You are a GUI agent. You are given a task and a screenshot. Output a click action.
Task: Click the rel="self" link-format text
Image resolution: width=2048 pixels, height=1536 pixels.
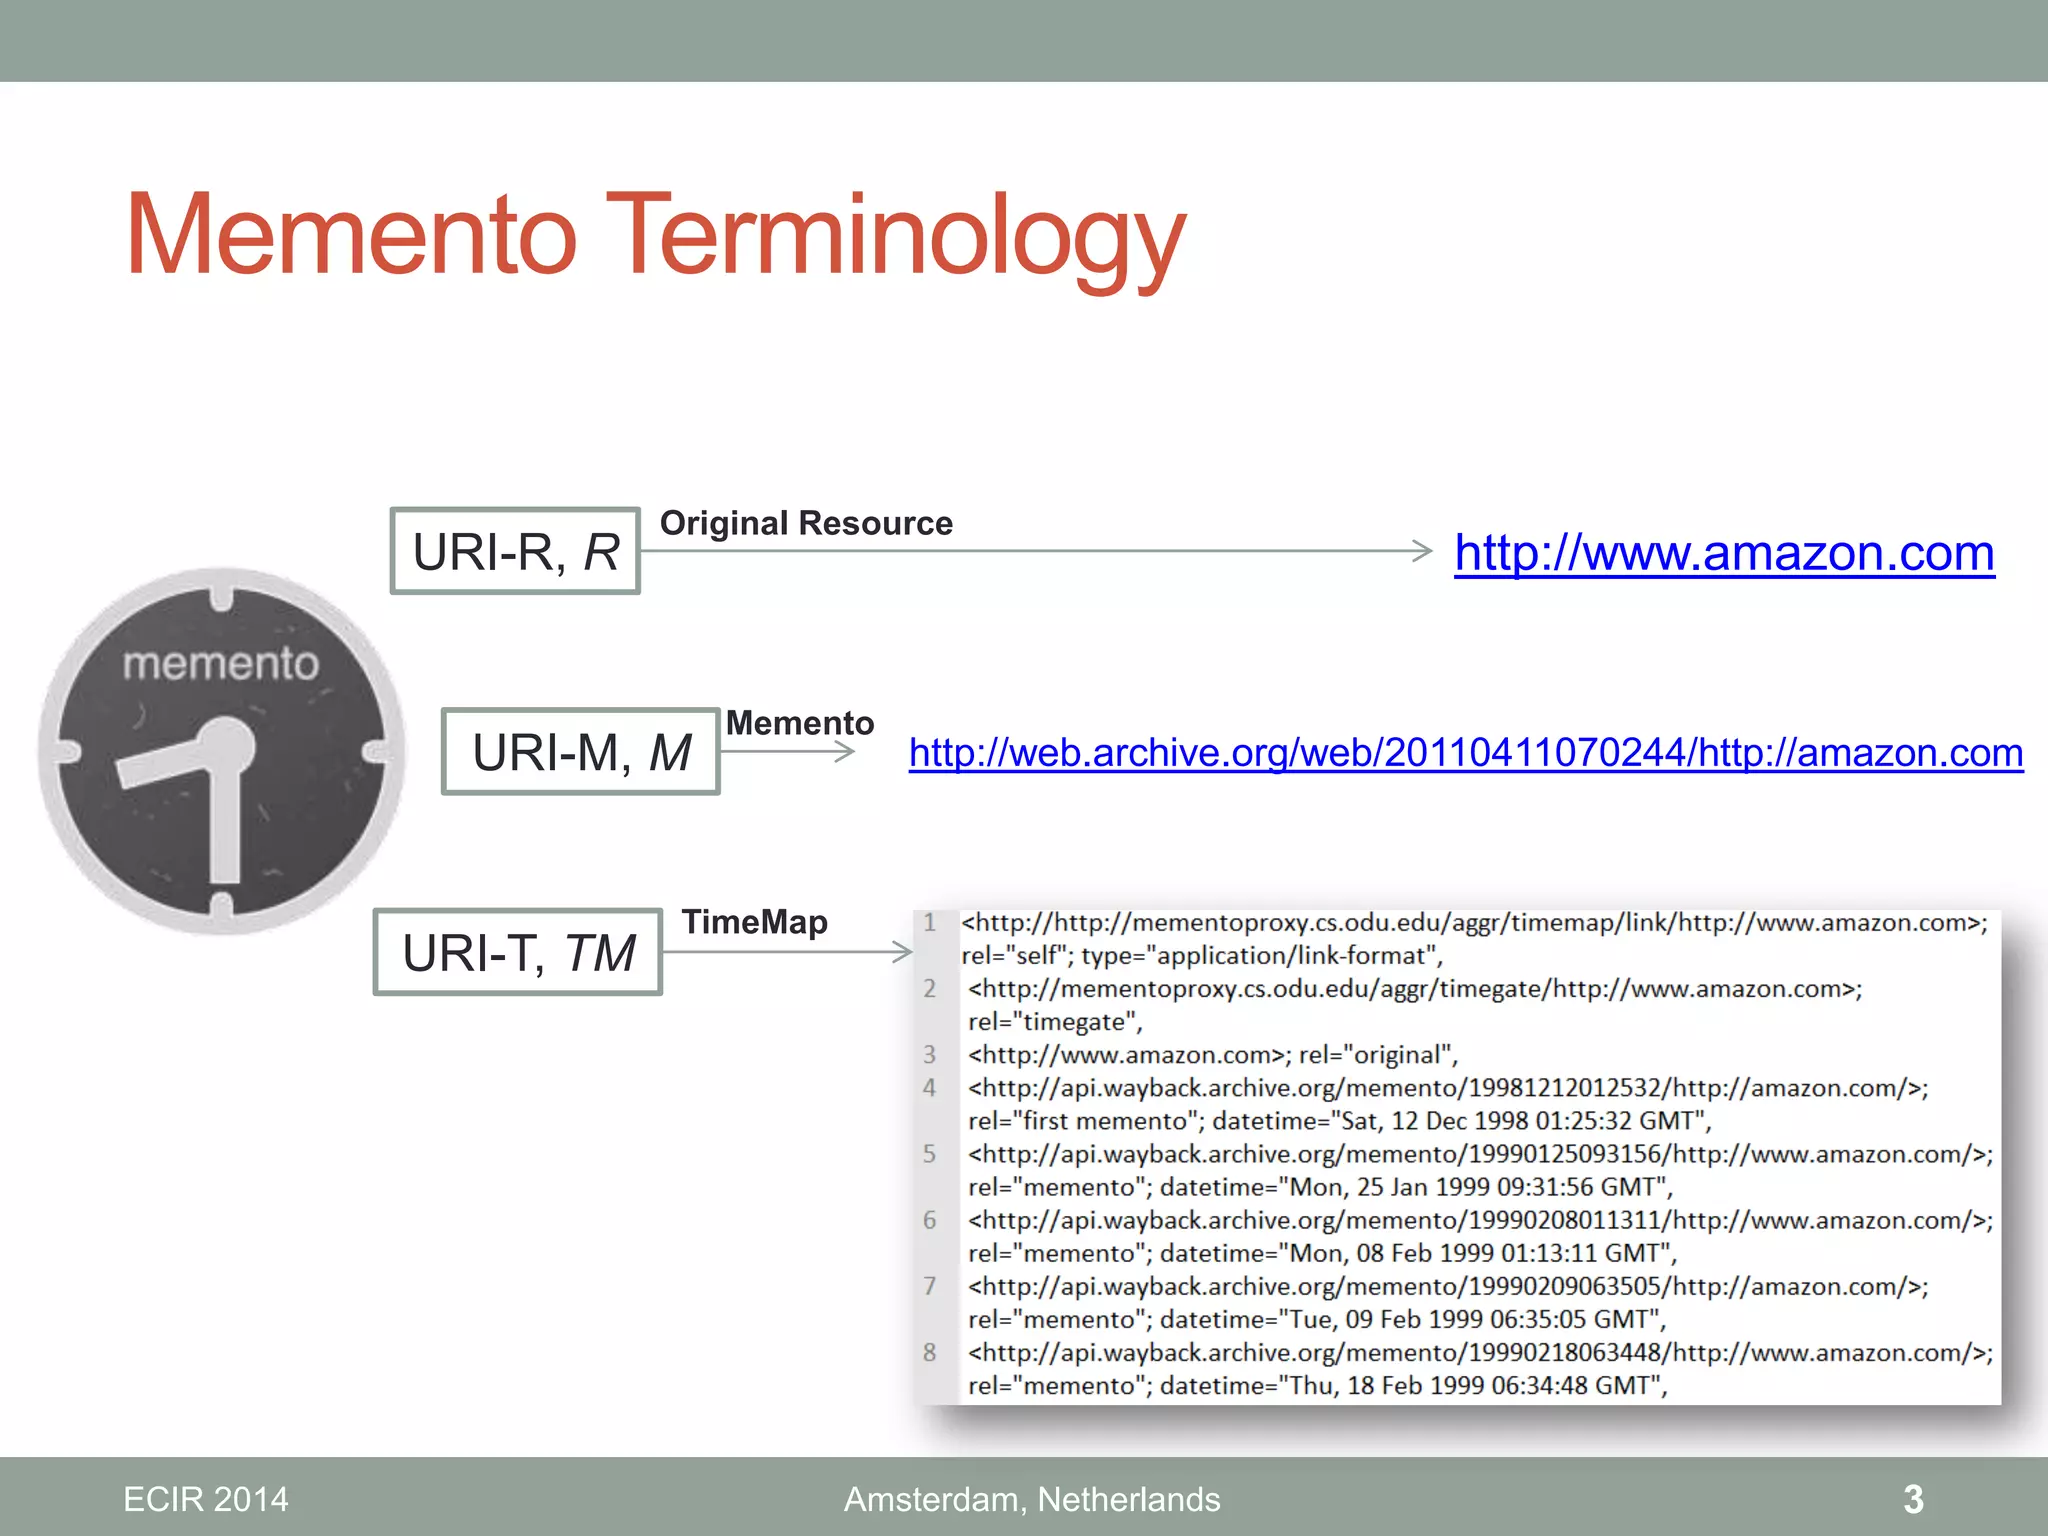pos(1202,955)
